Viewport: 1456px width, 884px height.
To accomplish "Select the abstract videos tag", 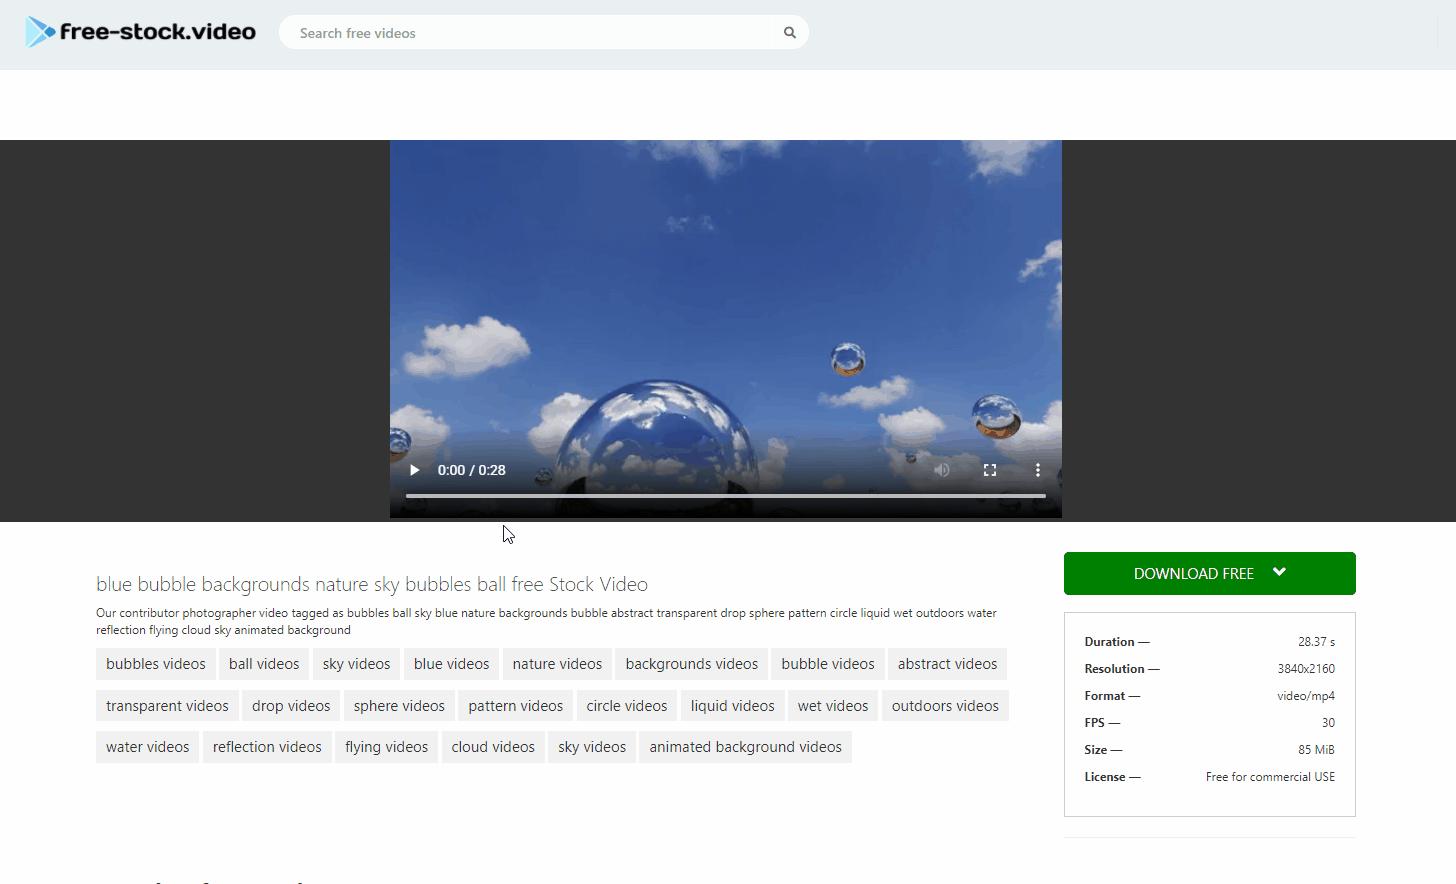I will pos(947,664).
